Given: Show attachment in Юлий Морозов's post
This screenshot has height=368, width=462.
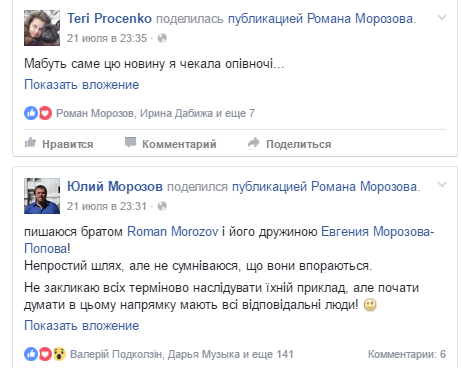Looking at the screenshot, I should 81,326.
